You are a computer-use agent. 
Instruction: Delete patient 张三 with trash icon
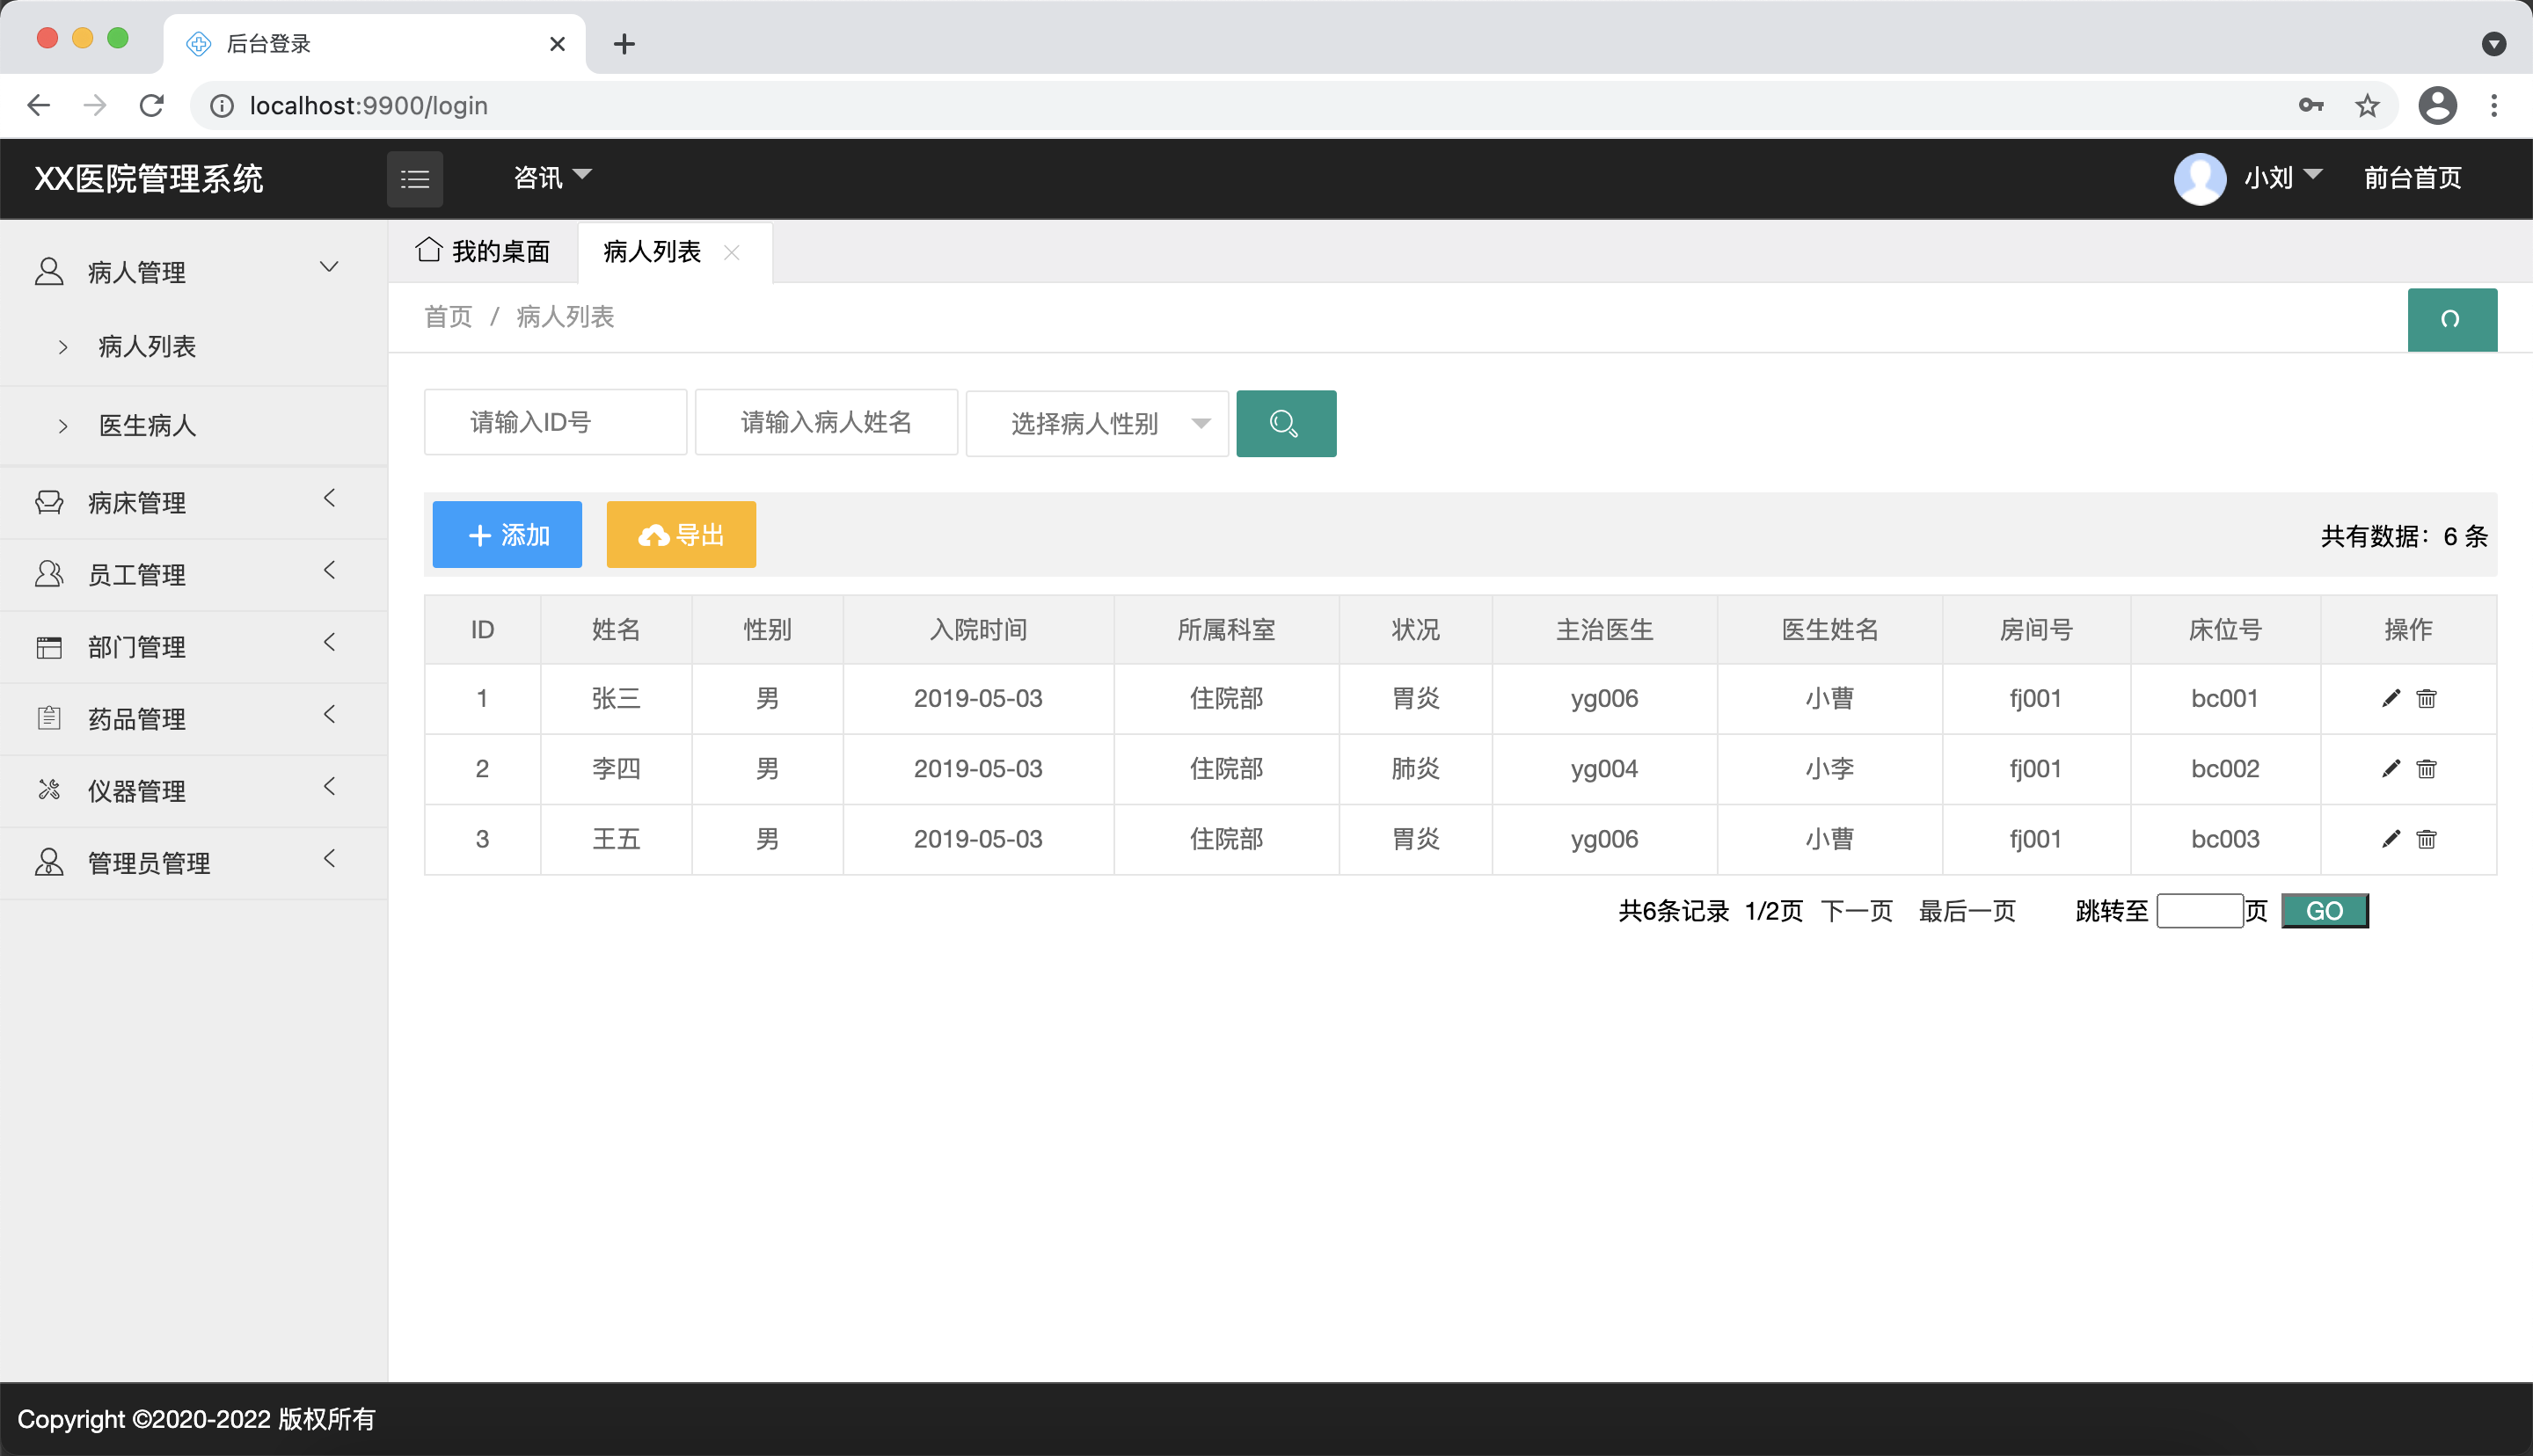click(2426, 698)
